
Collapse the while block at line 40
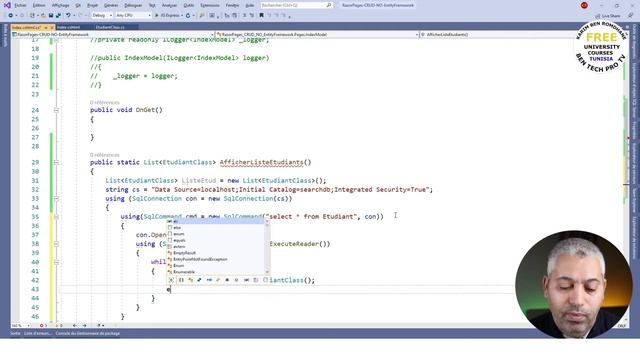point(56,262)
